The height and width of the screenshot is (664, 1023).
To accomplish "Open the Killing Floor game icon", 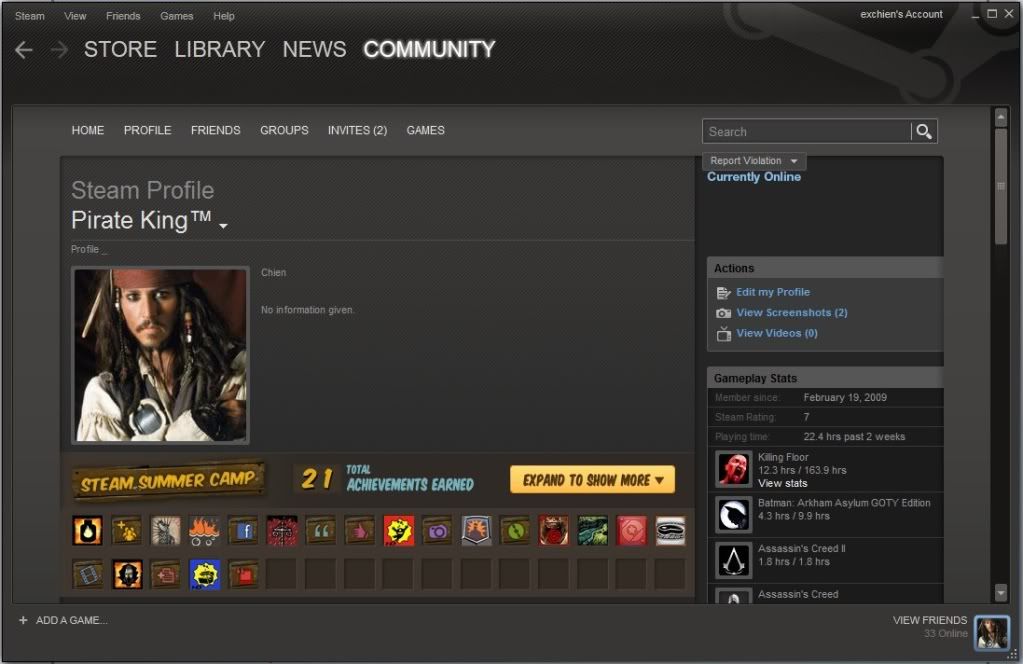I will pos(734,469).
